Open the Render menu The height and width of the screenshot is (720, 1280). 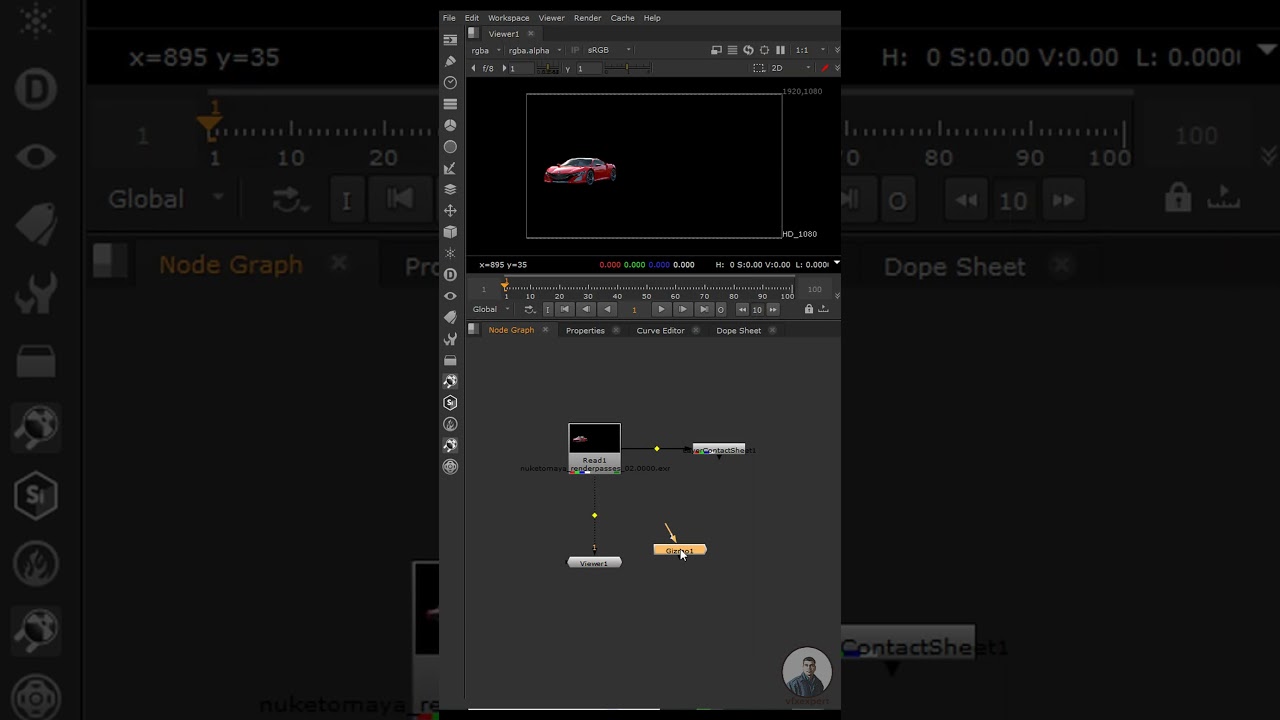point(587,18)
